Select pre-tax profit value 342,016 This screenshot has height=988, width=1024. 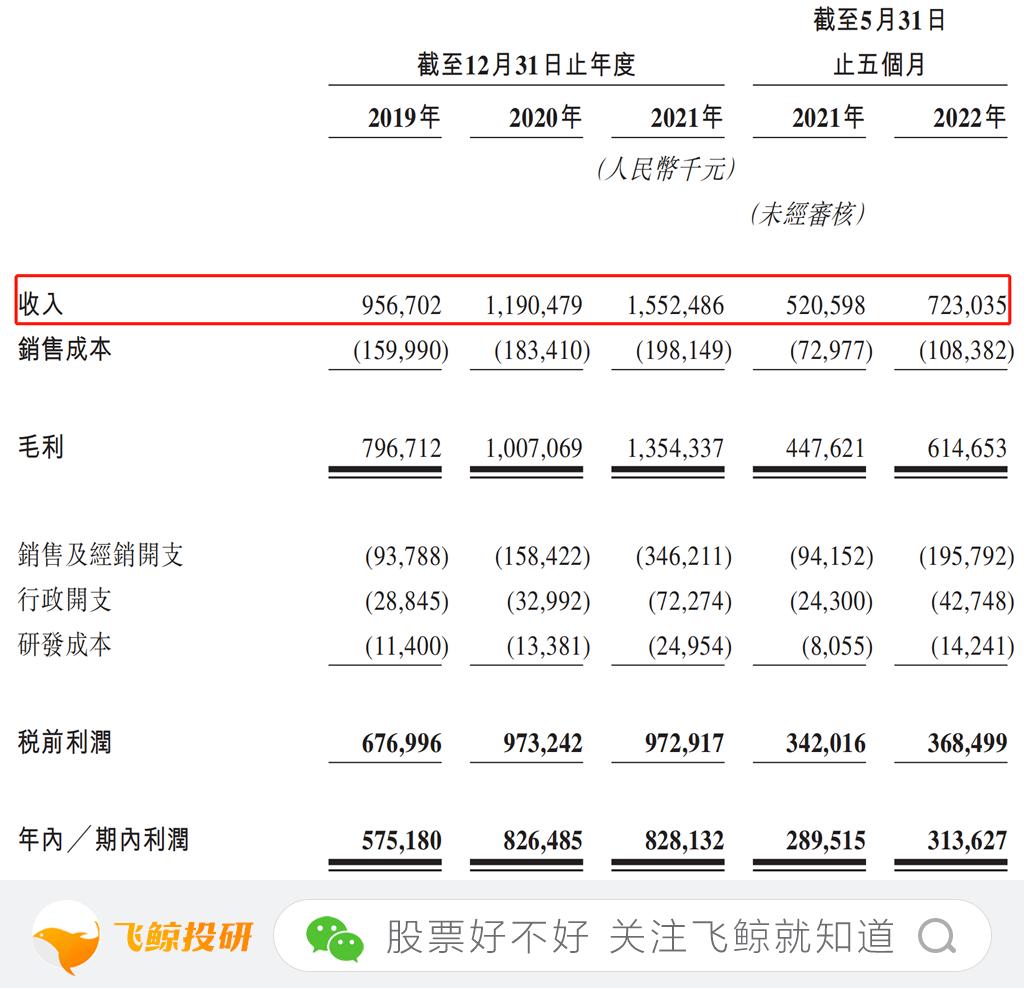coord(825,743)
